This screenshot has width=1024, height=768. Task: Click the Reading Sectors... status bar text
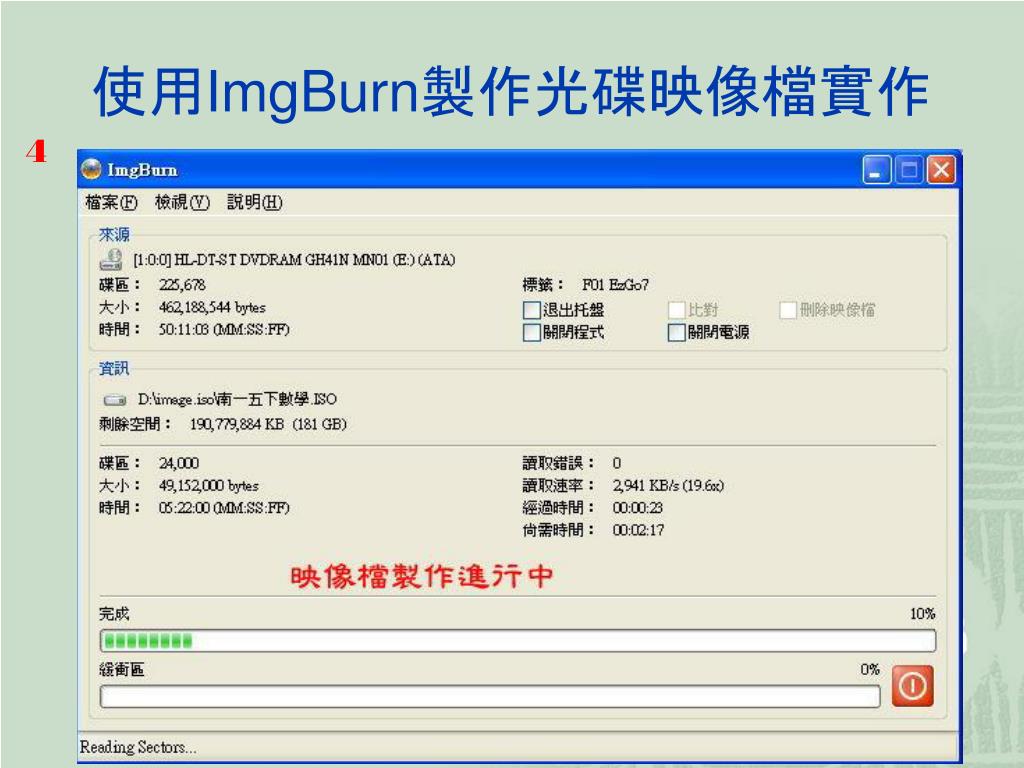pos(138,747)
